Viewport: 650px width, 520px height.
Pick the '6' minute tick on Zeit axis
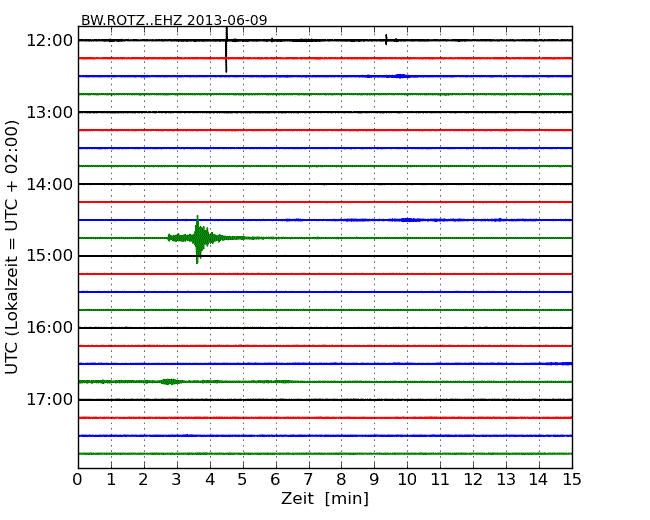(x=275, y=480)
